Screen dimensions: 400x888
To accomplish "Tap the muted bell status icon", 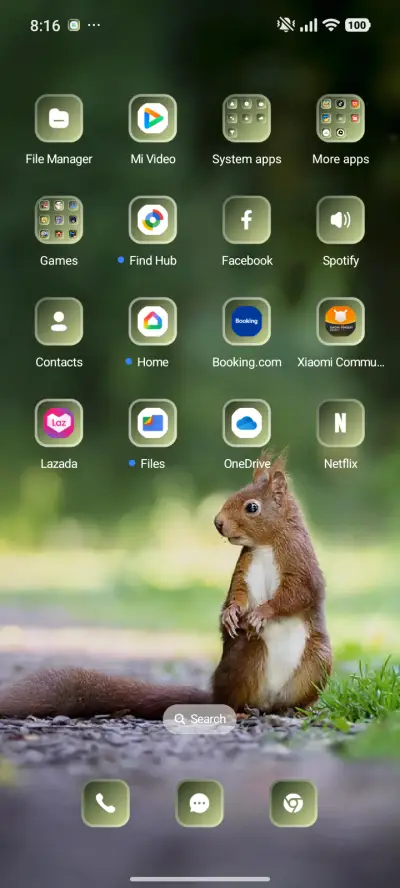I will point(285,25).
